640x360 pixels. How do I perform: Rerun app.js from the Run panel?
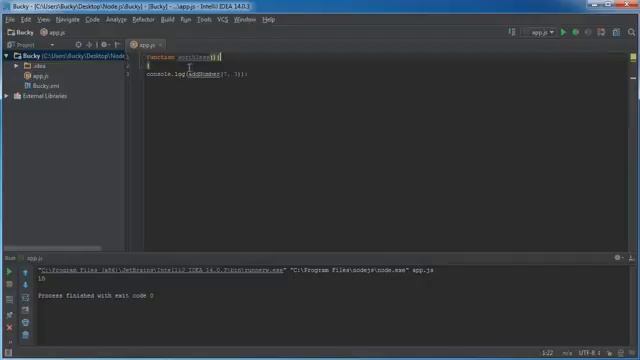click(9, 271)
